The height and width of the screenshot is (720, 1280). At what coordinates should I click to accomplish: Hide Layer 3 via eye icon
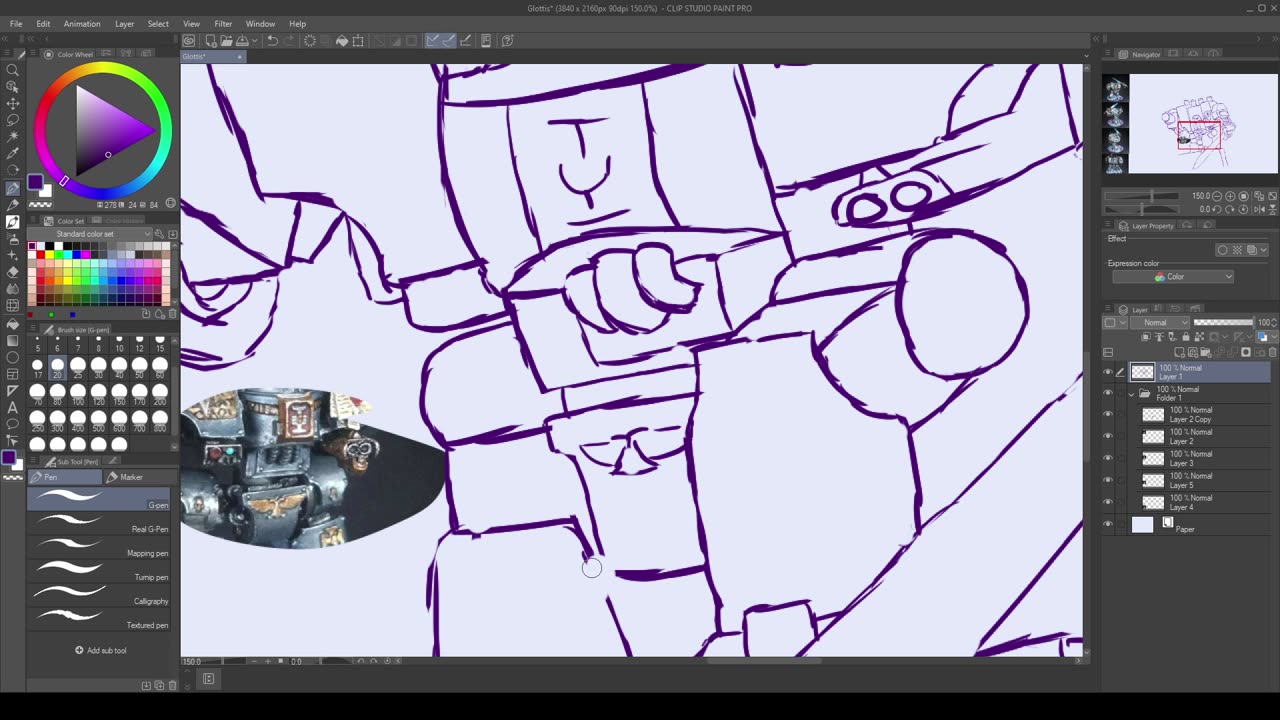[1107, 458]
